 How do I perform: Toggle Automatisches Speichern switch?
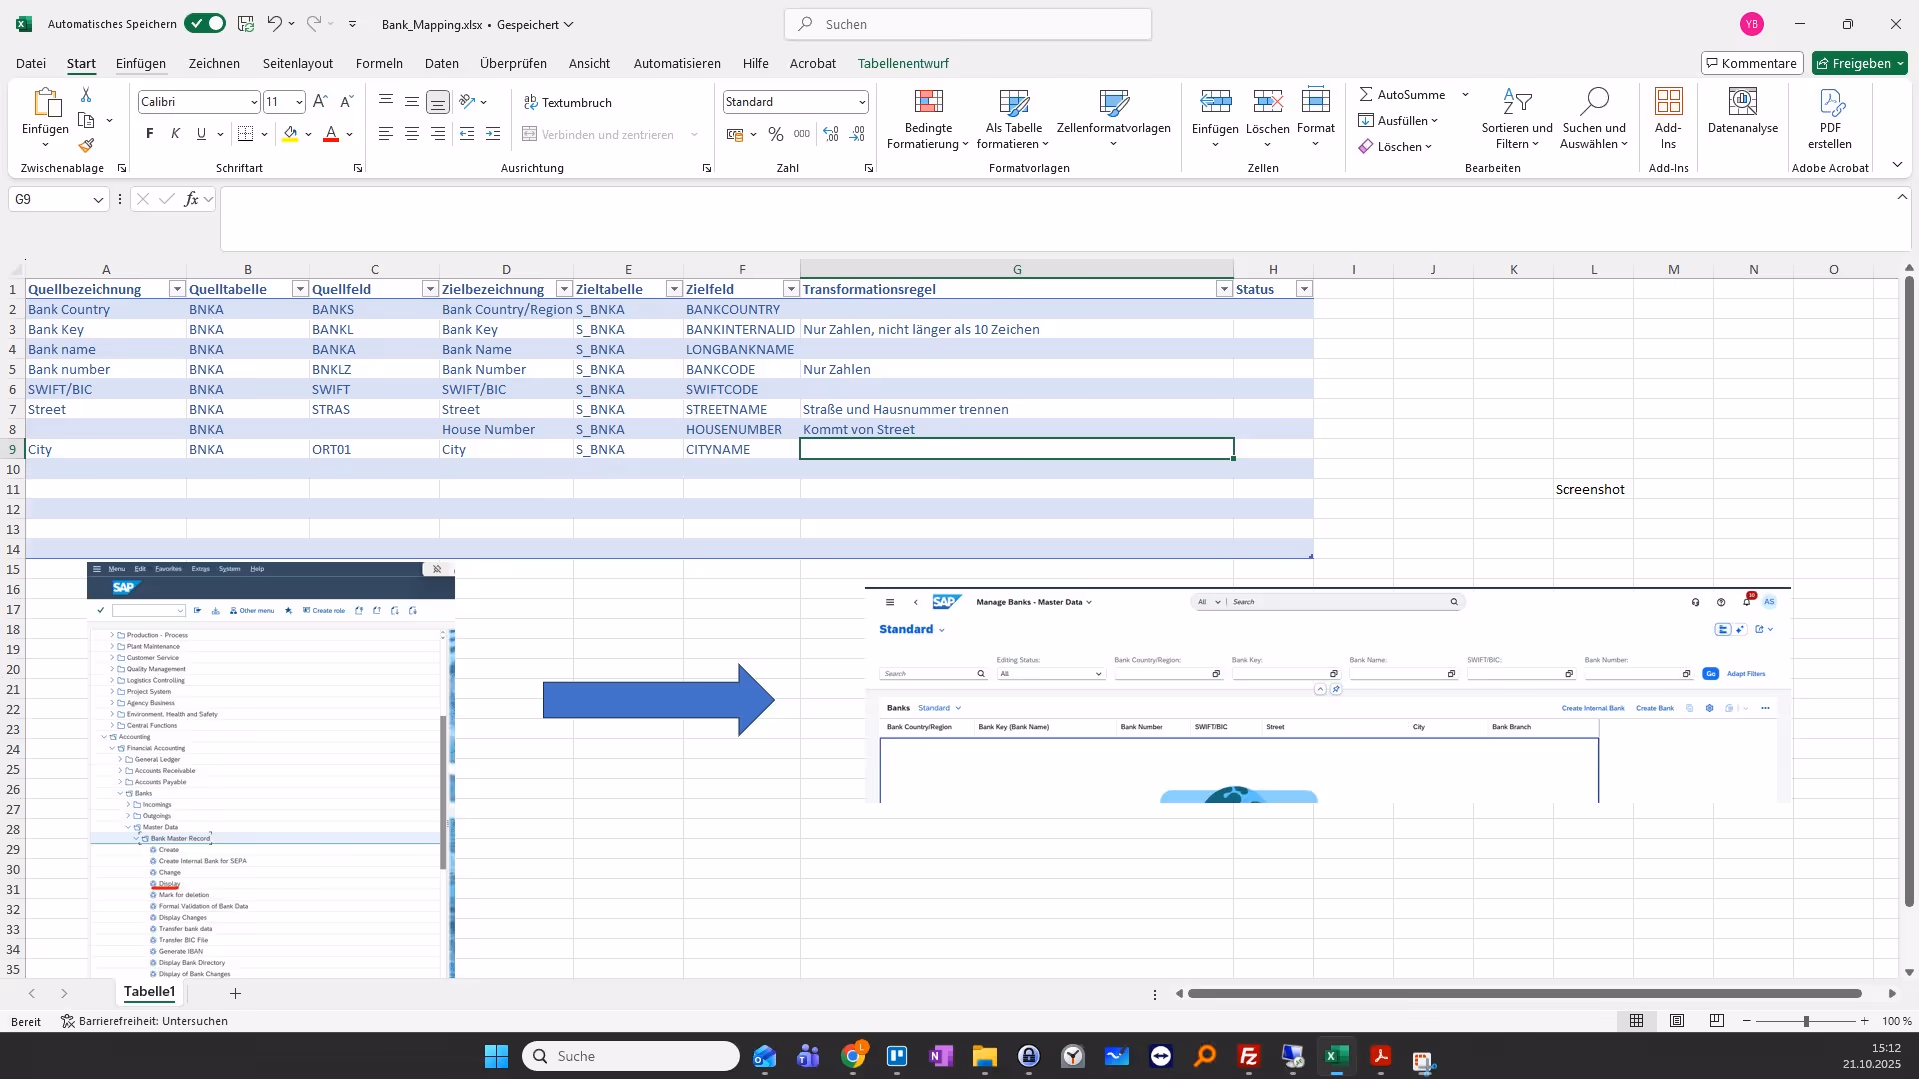click(205, 24)
